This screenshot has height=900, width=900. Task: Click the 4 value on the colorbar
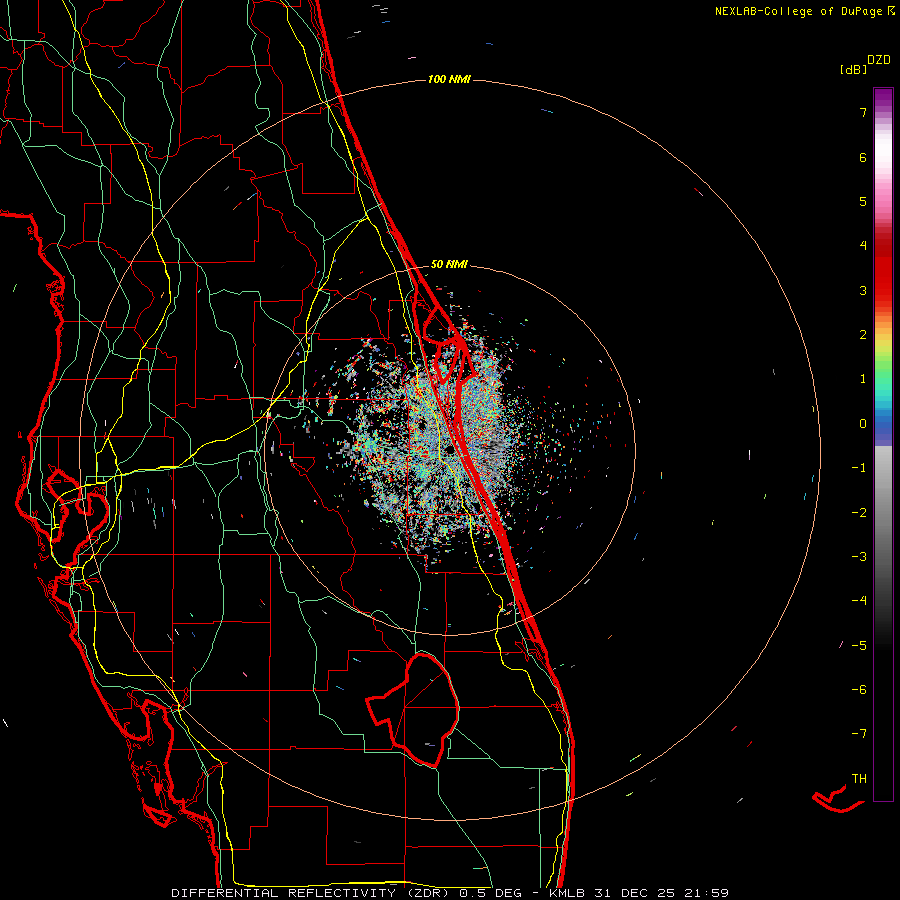pos(863,246)
